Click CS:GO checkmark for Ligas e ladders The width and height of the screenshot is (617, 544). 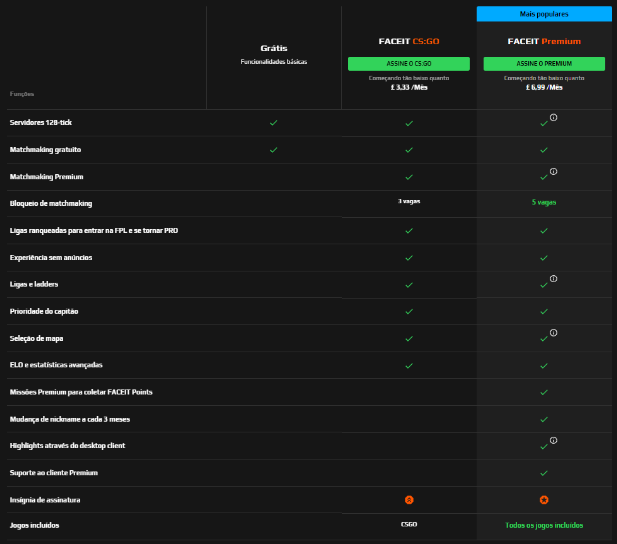(x=409, y=285)
